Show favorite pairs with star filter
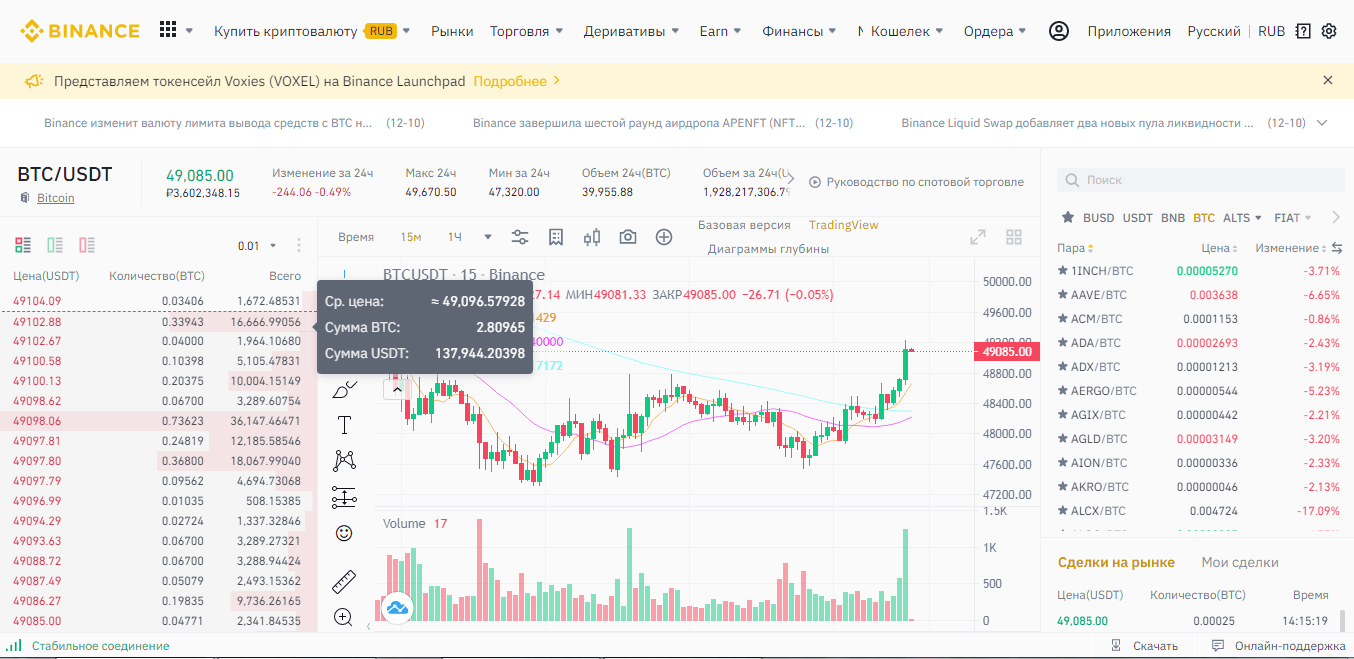Image resolution: width=1354 pixels, height=659 pixels. [x=1068, y=217]
